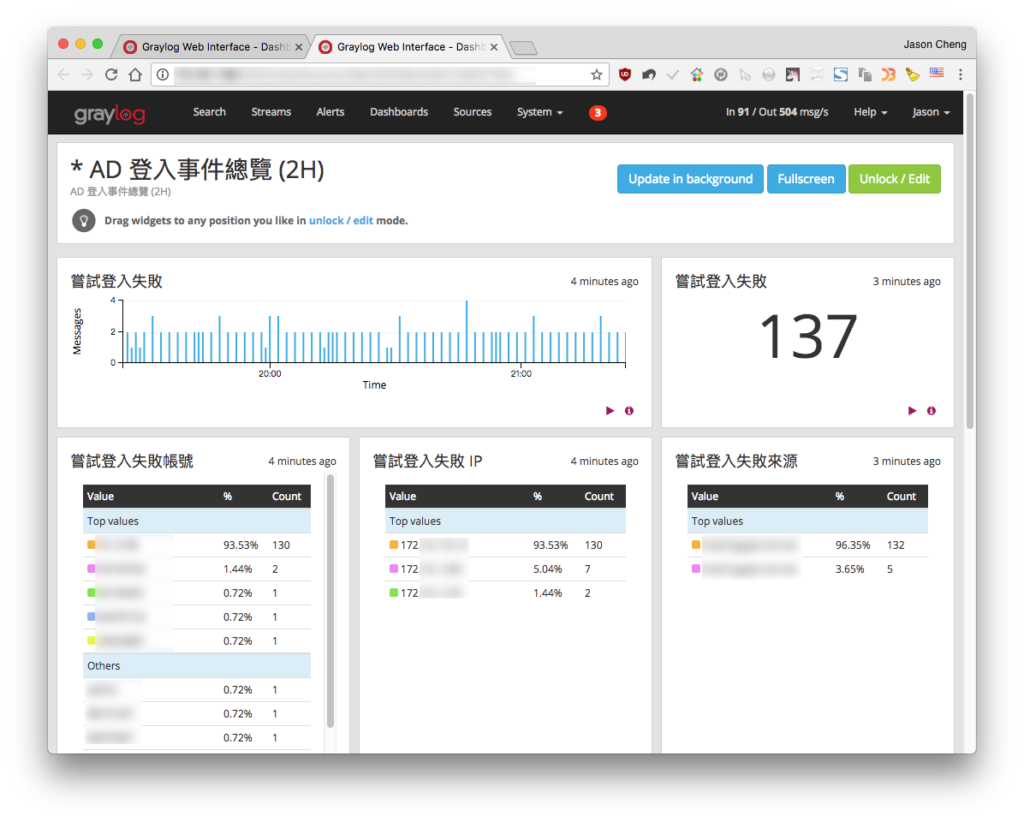Click the page vertical scrollbar
Screen dimensions: 1024x822
click(970, 261)
